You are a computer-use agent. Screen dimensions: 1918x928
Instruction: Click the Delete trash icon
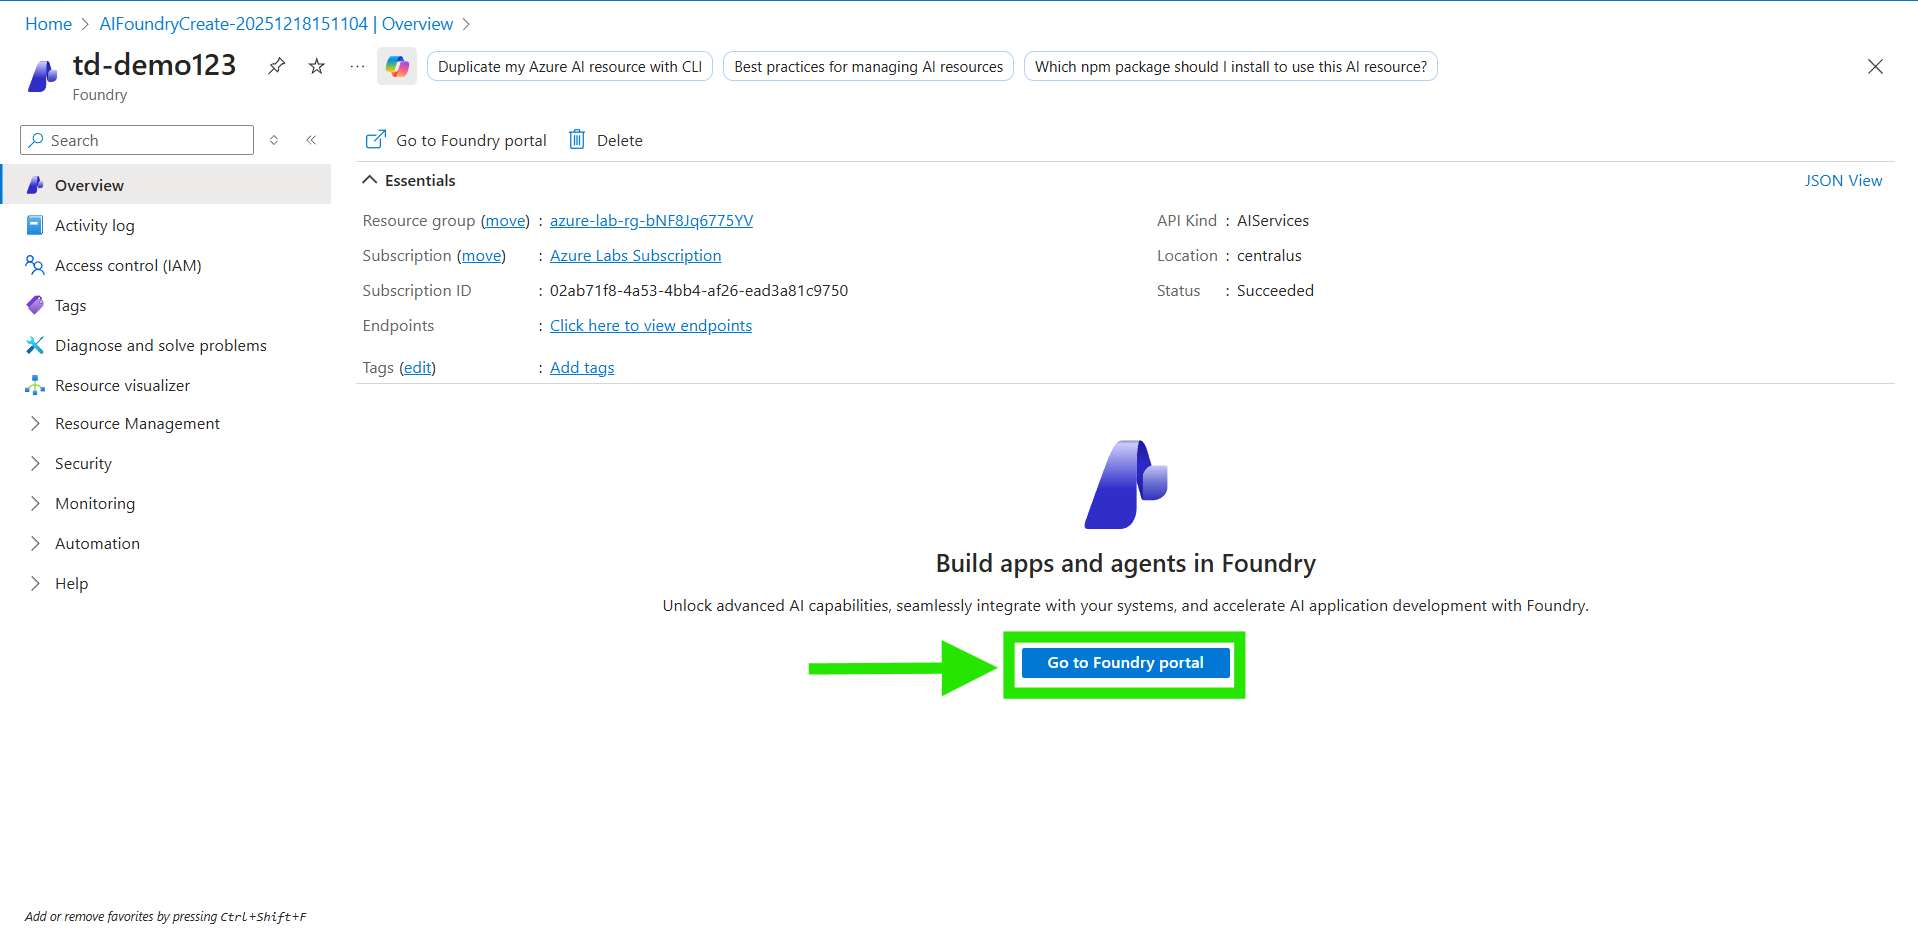pyautogui.click(x=577, y=140)
